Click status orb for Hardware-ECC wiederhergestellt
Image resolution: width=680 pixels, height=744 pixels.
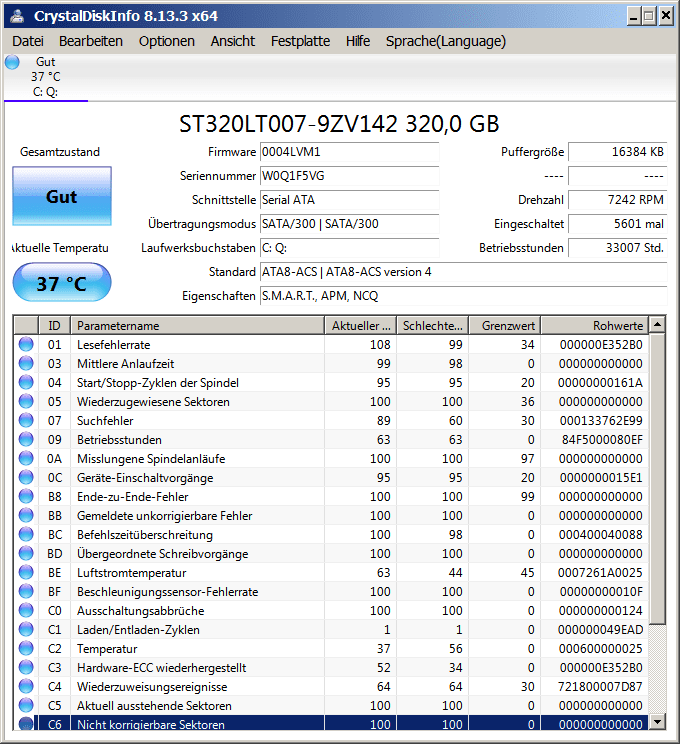coord(26,667)
